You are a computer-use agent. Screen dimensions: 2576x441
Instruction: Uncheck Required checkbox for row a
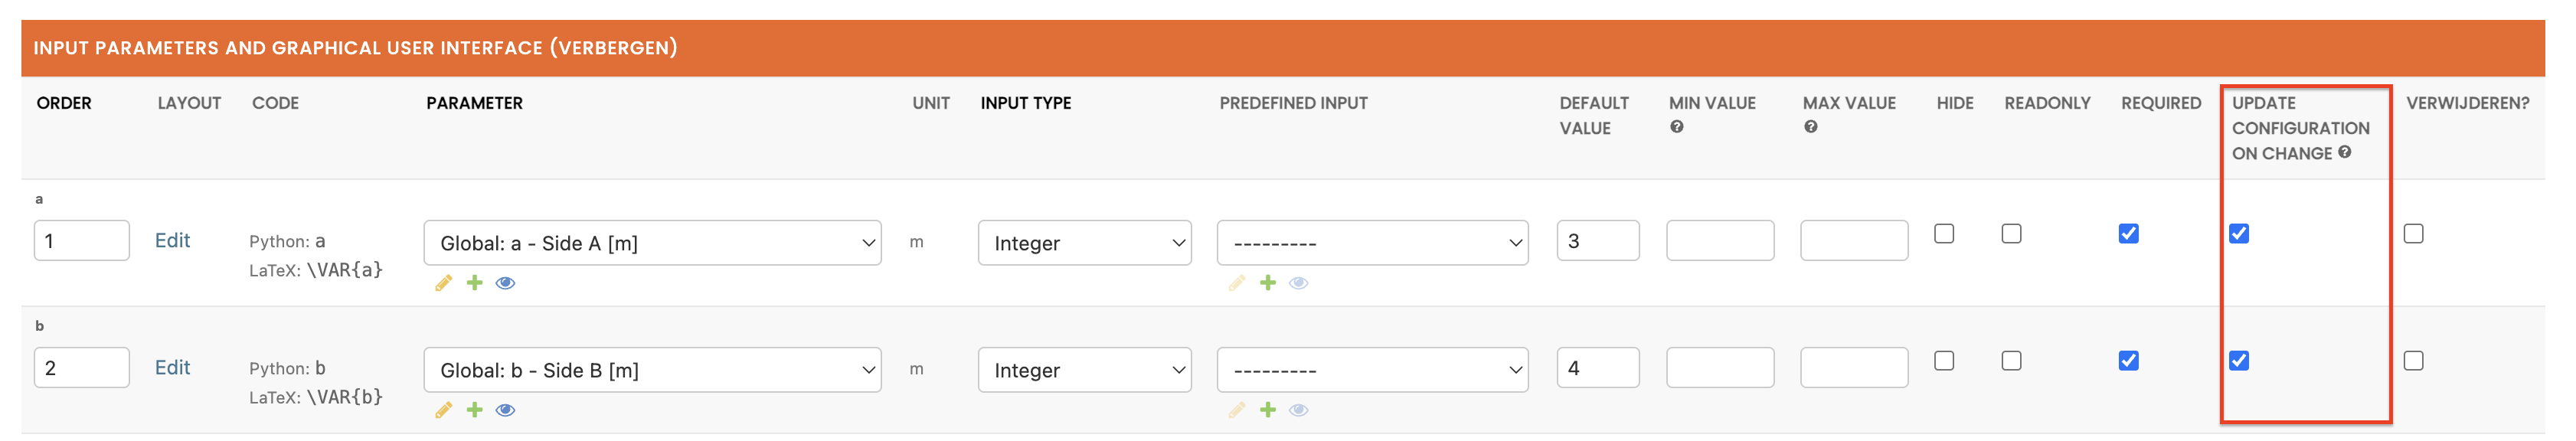click(2128, 233)
